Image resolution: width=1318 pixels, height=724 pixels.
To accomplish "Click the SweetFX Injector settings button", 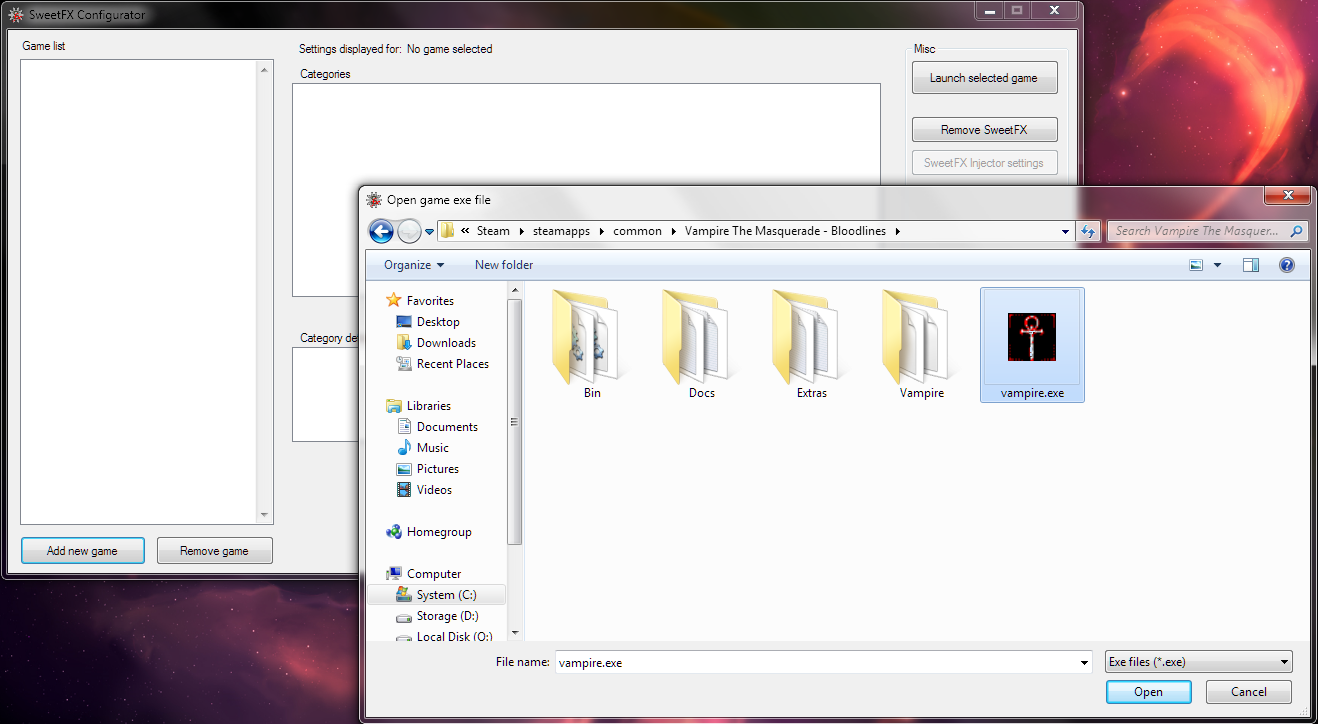I will pos(984,163).
